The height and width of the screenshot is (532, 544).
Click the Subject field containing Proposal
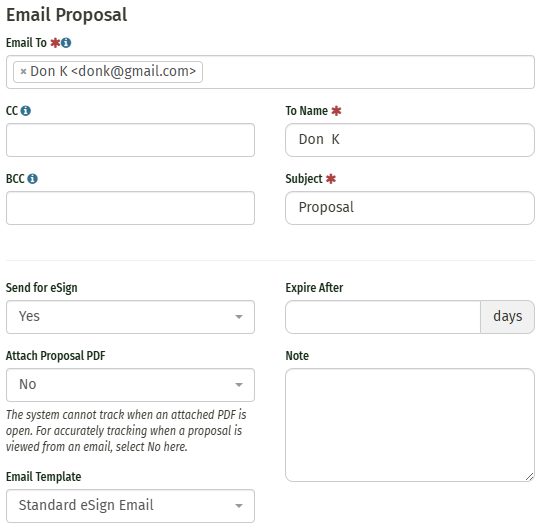(x=410, y=208)
